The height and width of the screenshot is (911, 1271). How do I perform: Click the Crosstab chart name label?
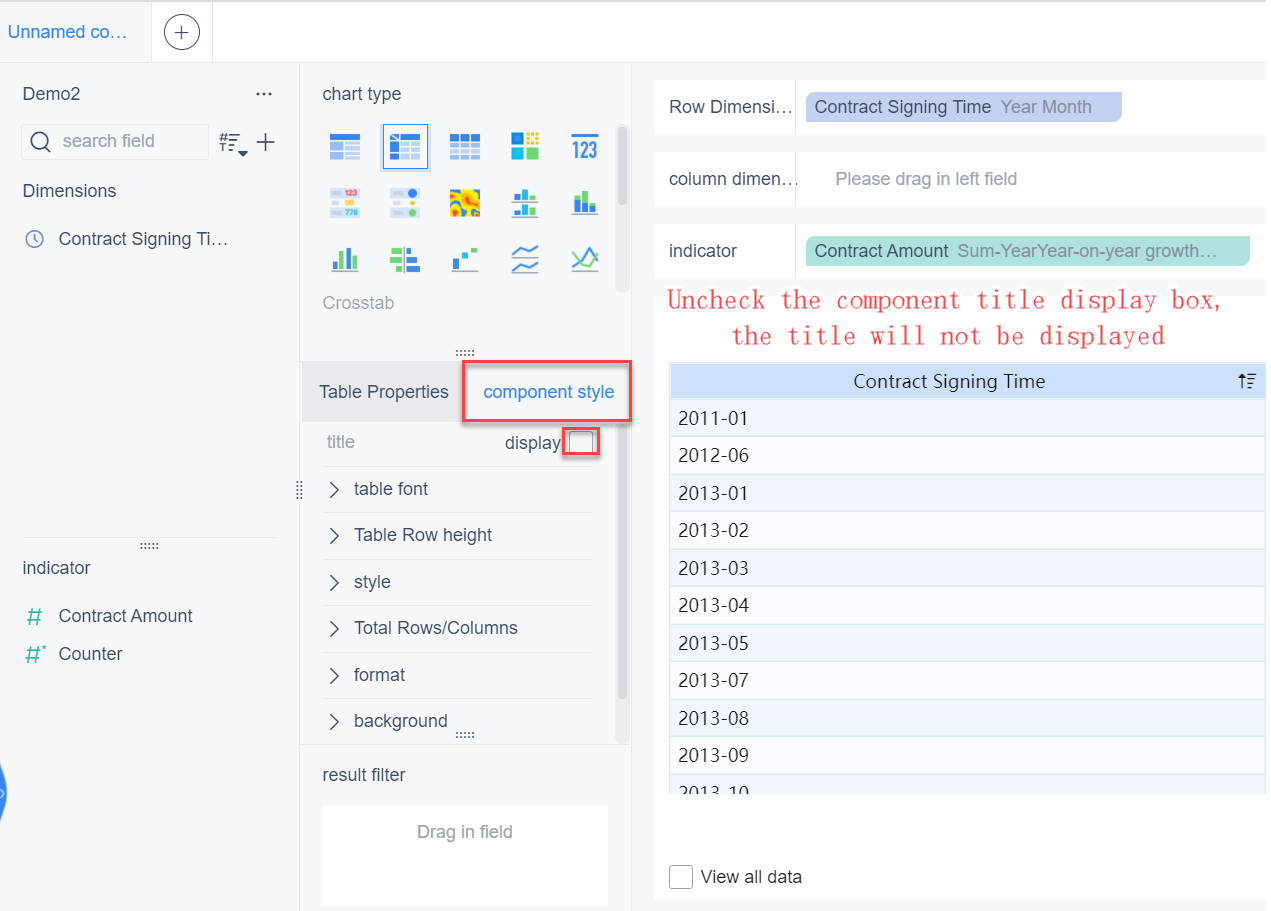358,303
